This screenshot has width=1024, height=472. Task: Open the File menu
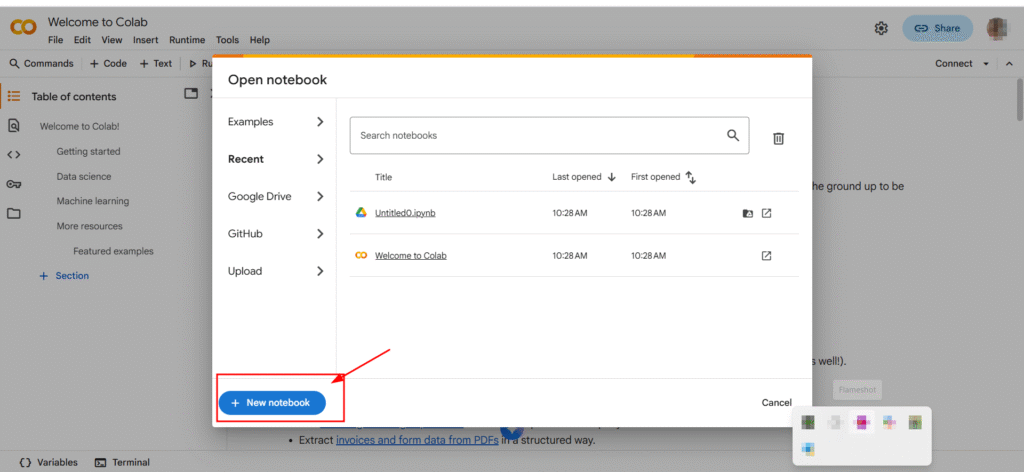point(56,40)
